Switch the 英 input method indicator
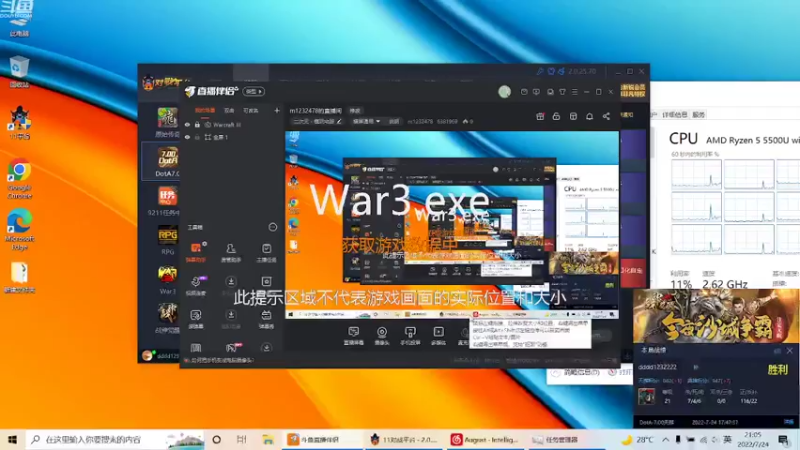The width and height of the screenshot is (800, 450). (x=728, y=439)
